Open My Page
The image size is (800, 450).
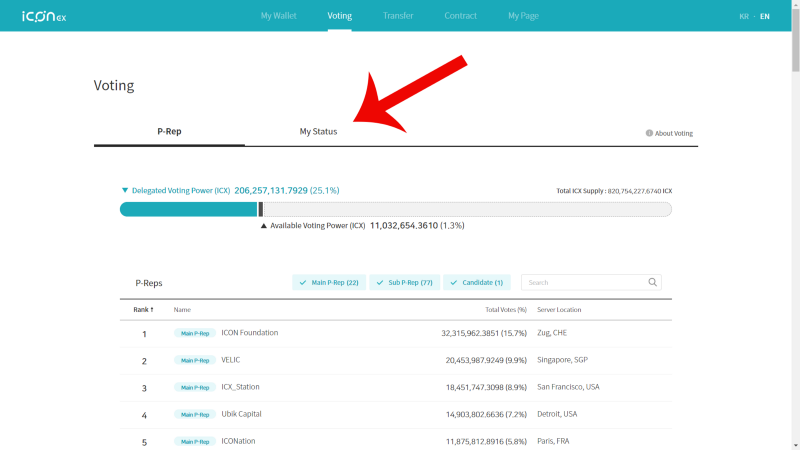(523, 16)
